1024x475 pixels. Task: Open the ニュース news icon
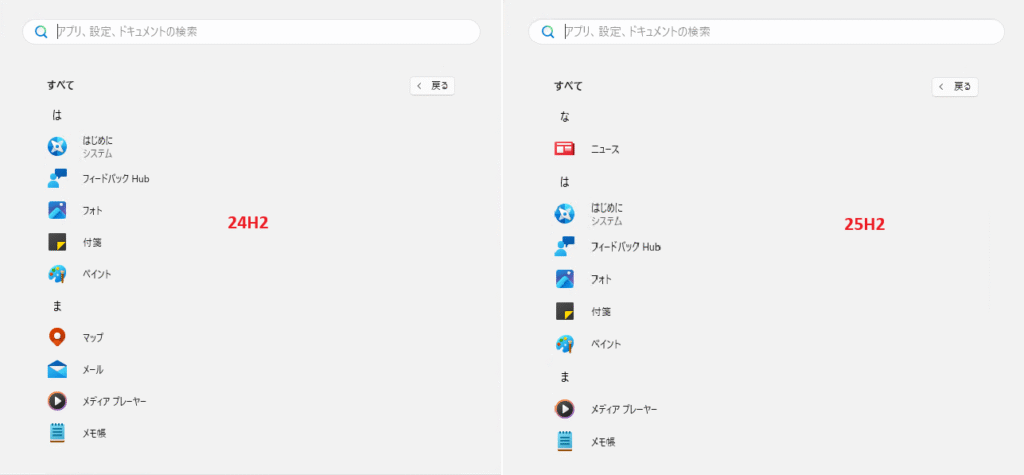[x=564, y=150]
